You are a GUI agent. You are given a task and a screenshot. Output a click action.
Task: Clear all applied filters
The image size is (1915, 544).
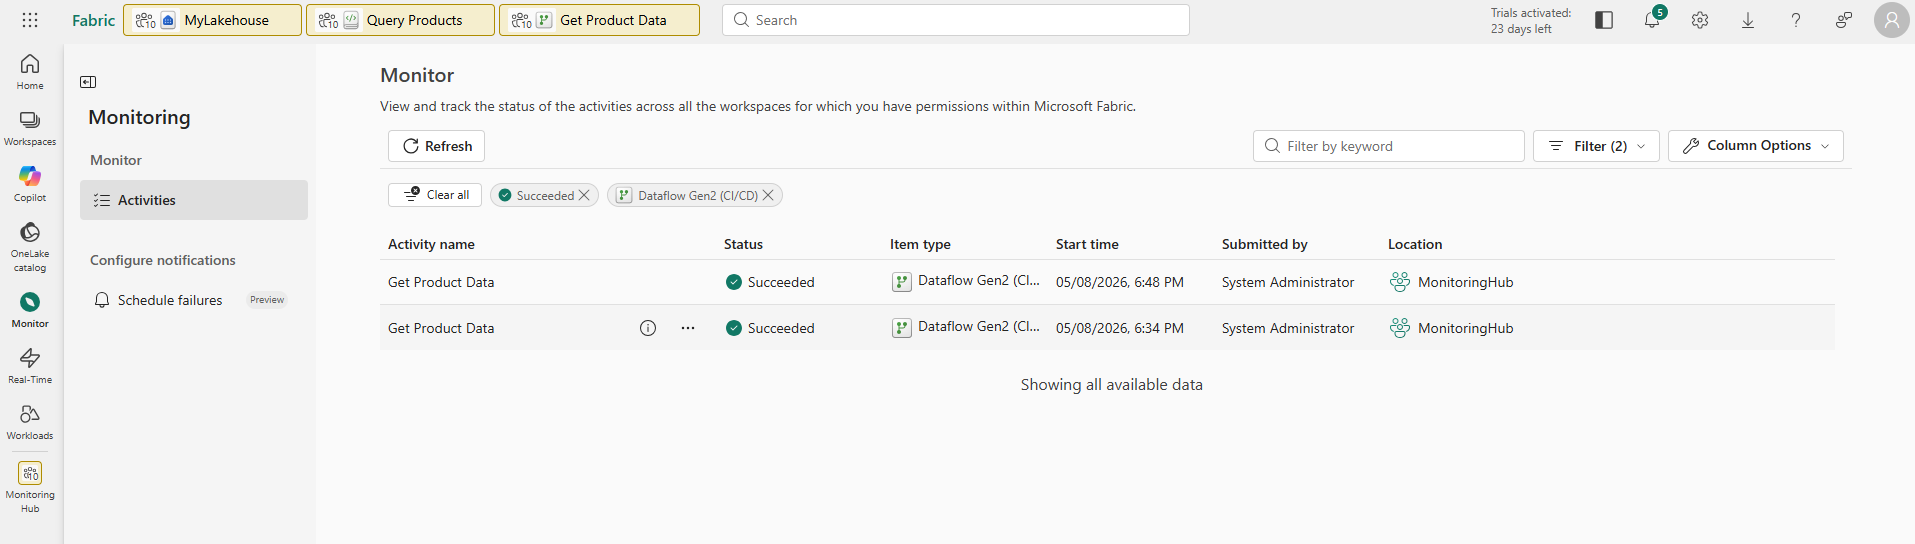point(435,195)
